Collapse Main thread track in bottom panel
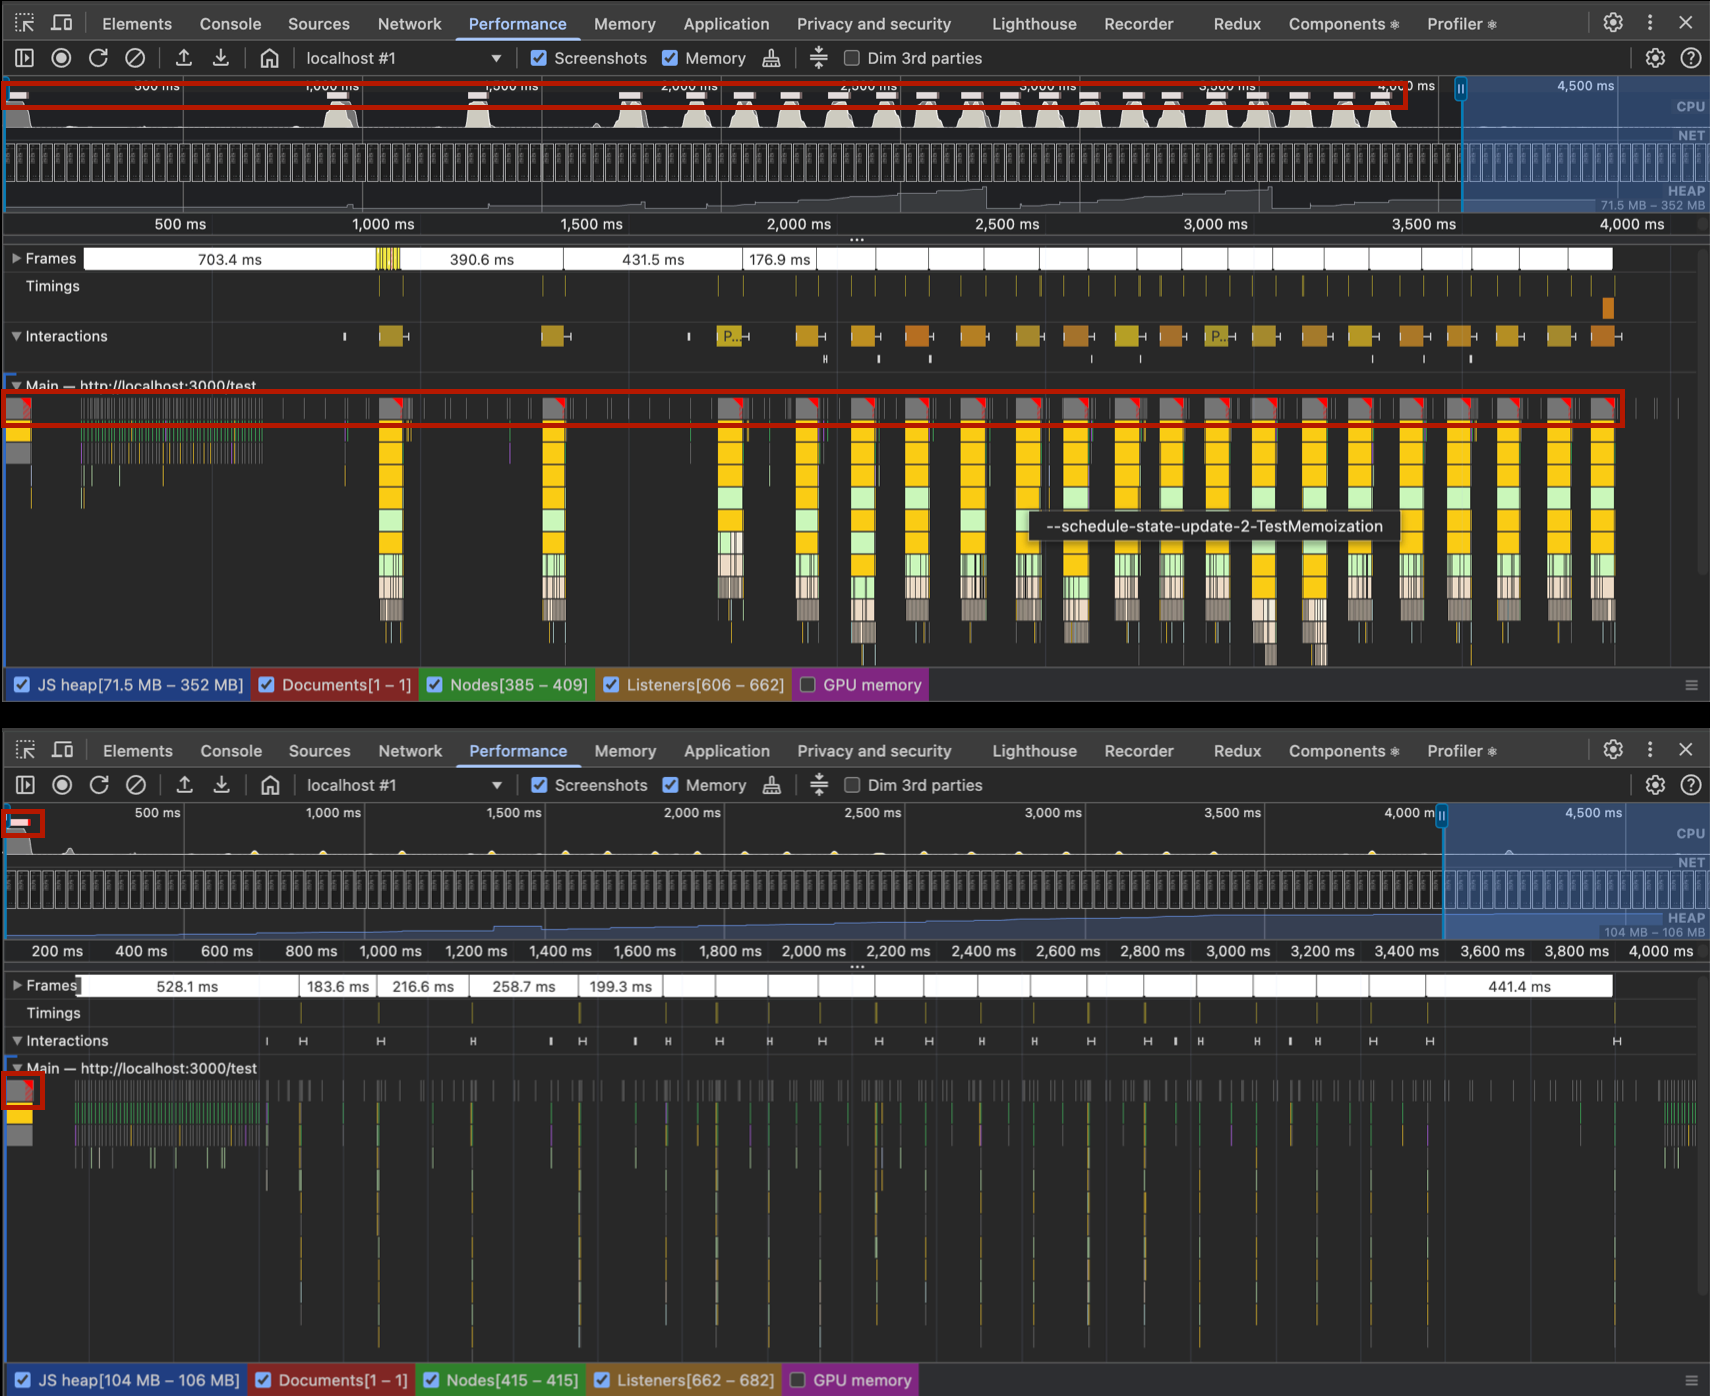Screen dimensions: 1710x1396 [17, 1068]
